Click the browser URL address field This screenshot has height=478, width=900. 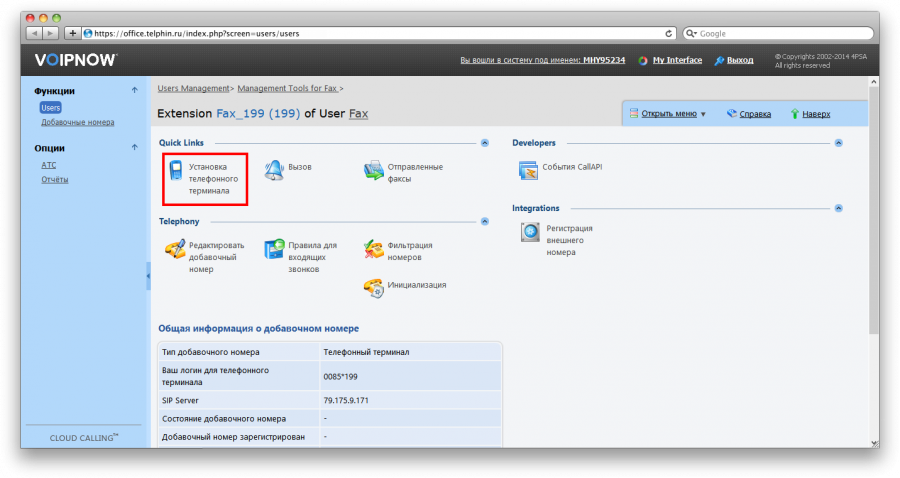click(379, 33)
